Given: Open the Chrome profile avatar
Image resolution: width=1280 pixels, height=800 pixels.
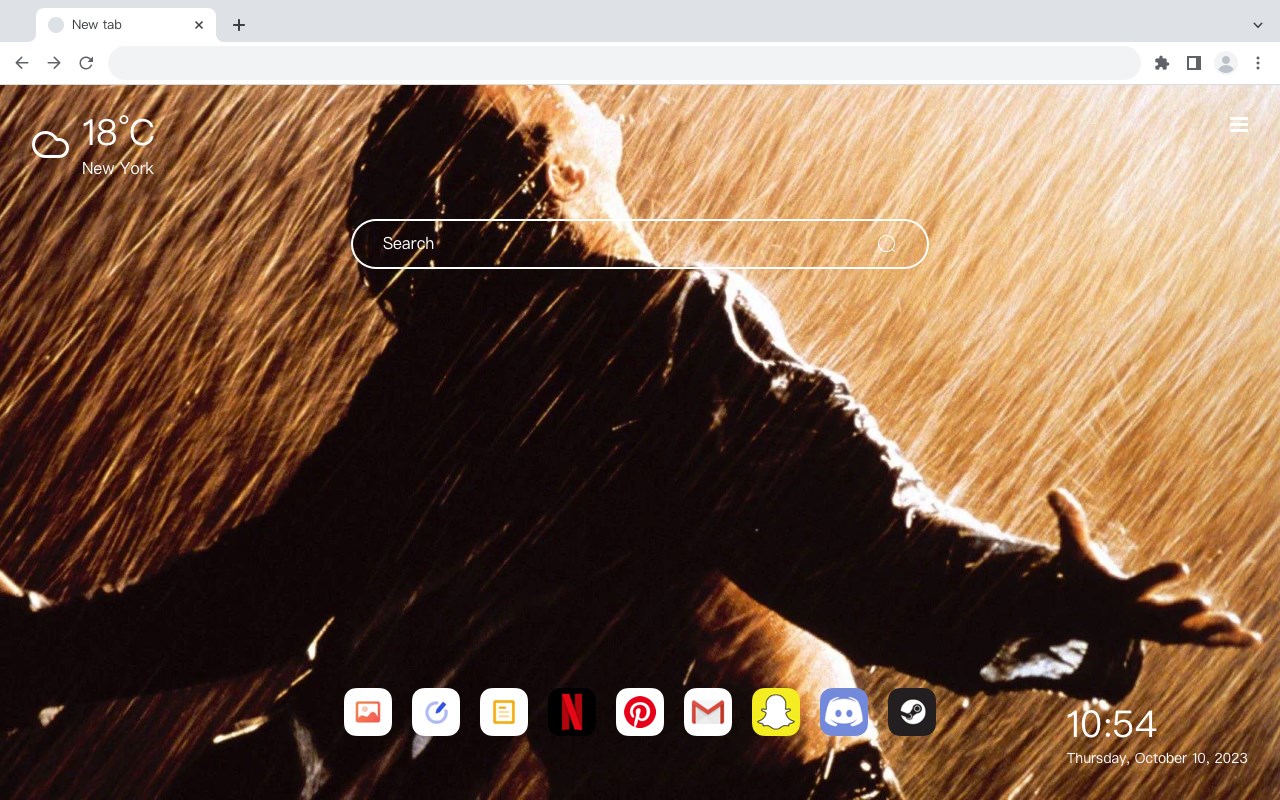Looking at the screenshot, I should pos(1226,63).
